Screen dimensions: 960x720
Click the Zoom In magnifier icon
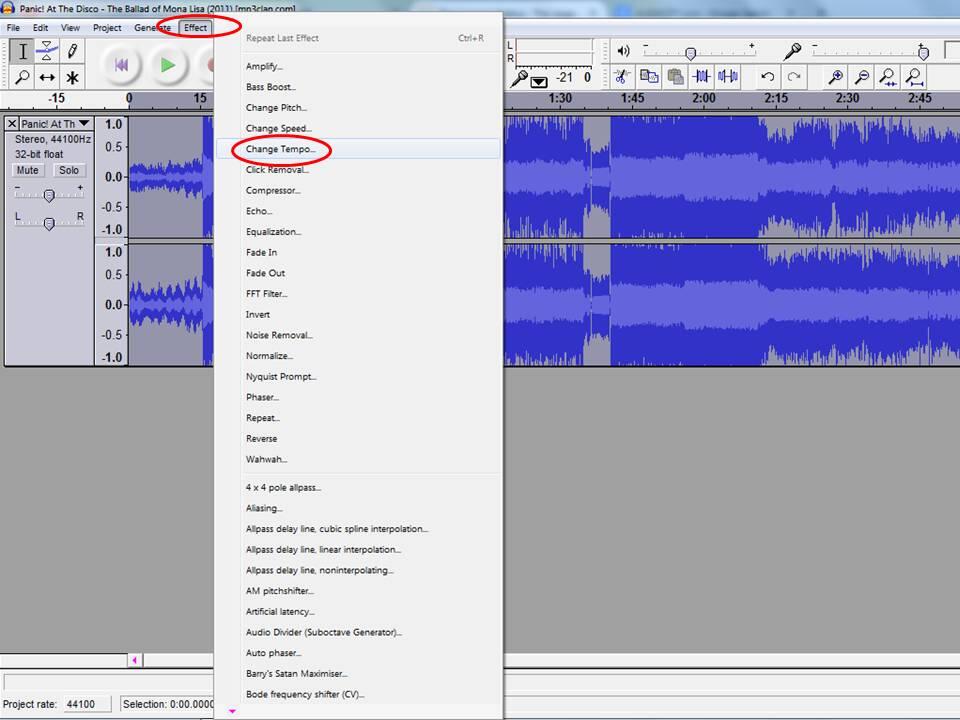click(835, 77)
